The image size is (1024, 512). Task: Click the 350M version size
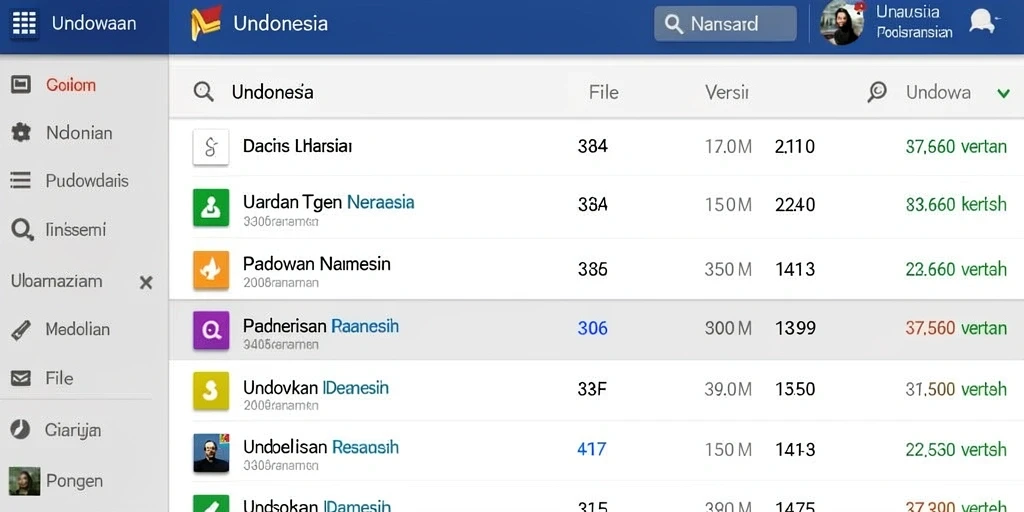[728, 268]
